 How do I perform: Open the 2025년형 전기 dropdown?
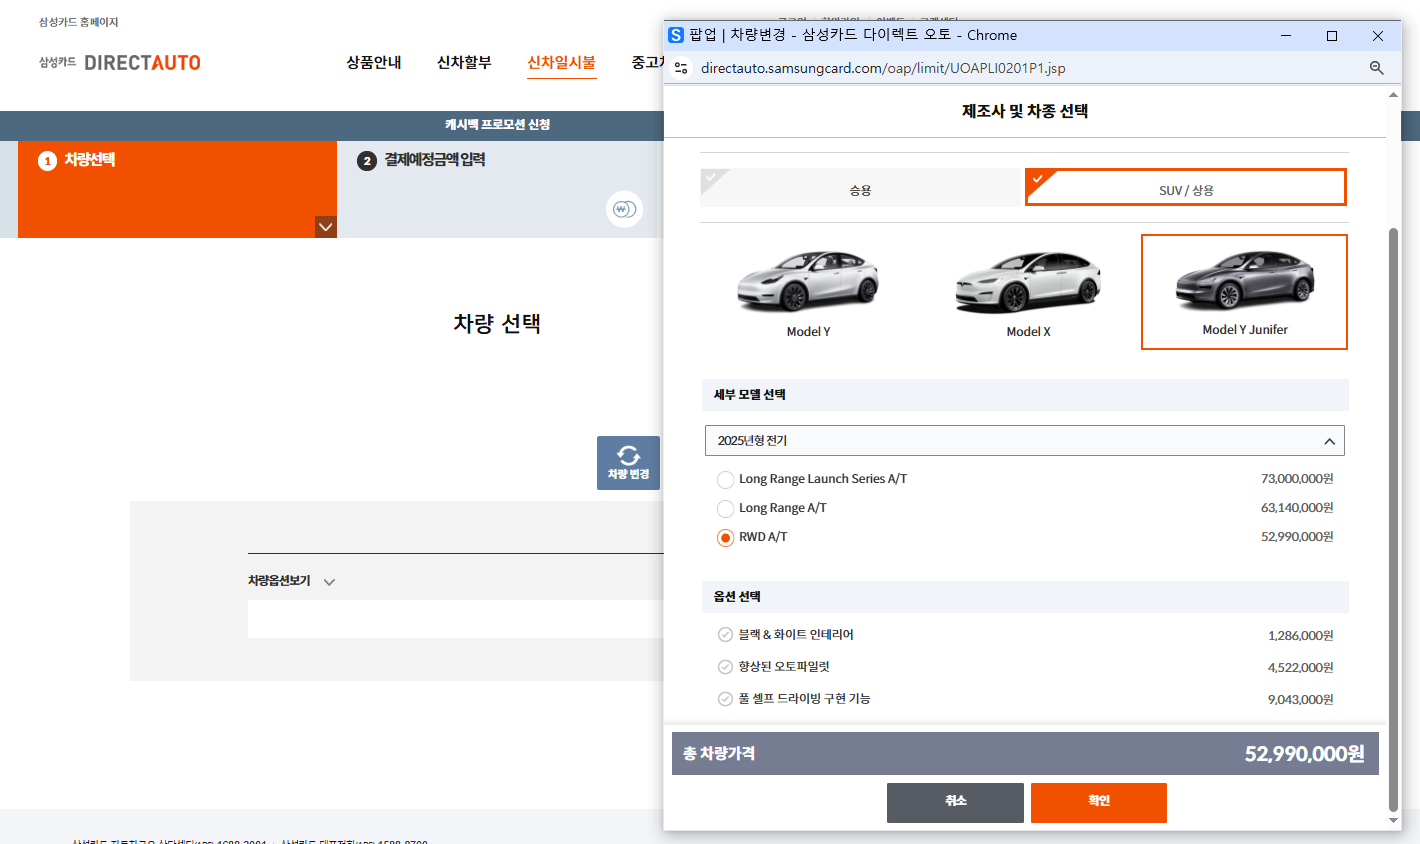(x=1025, y=441)
